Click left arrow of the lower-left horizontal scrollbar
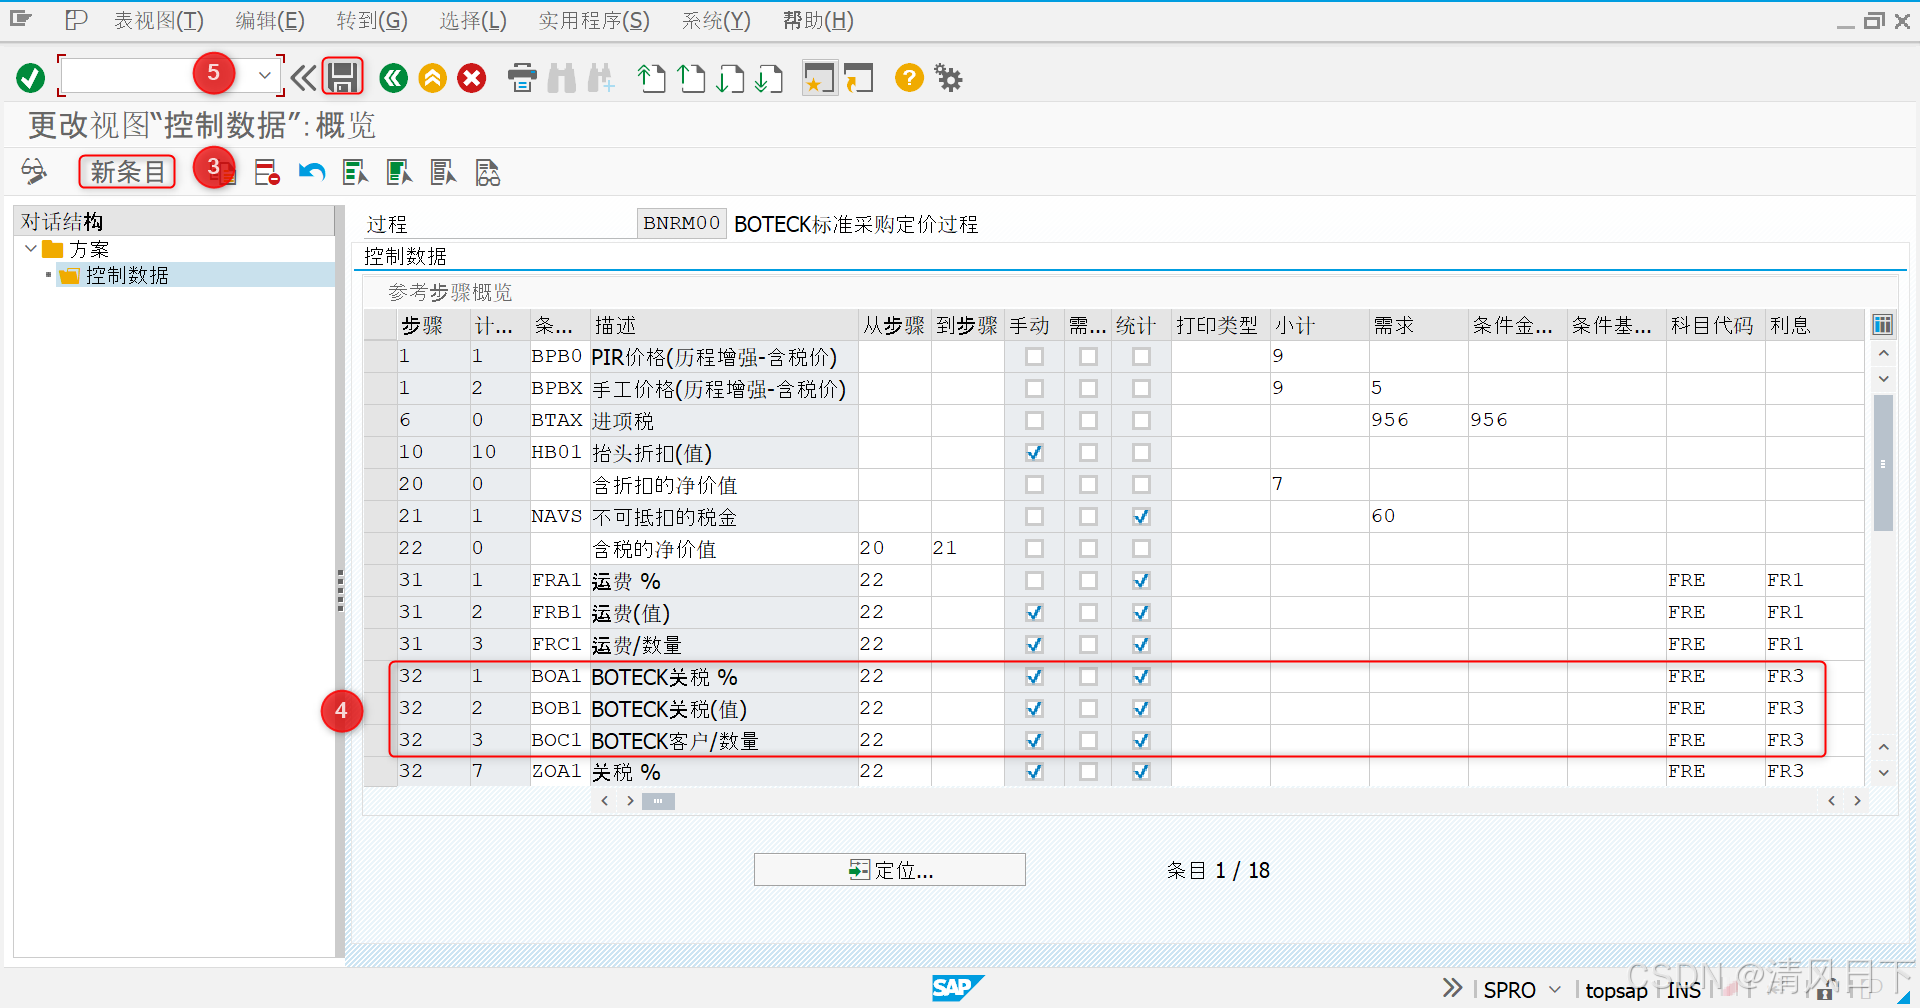This screenshot has width=1920, height=1008. point(604,801)
